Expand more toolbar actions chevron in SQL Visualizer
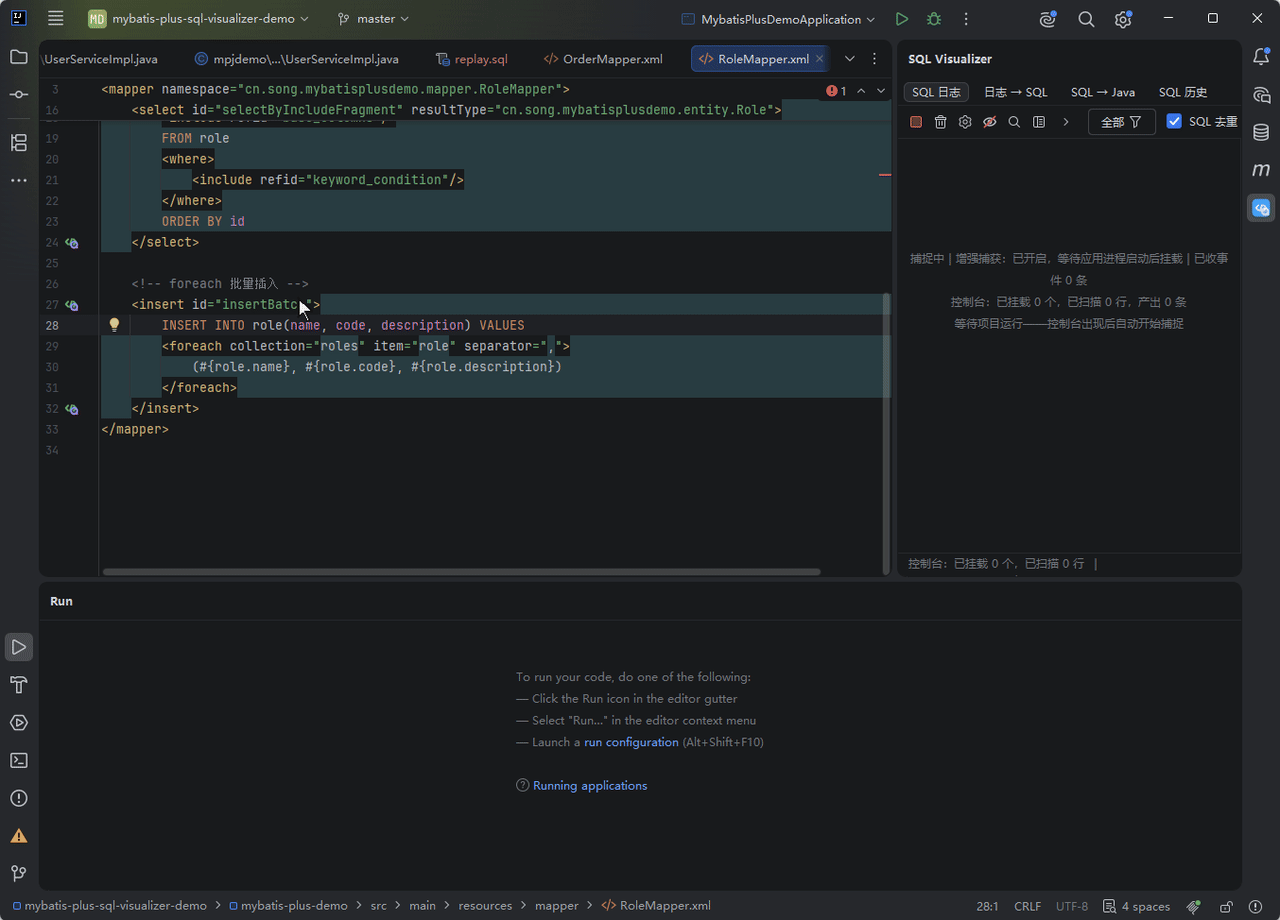The image size is (1280, 920). point(1066,122)
